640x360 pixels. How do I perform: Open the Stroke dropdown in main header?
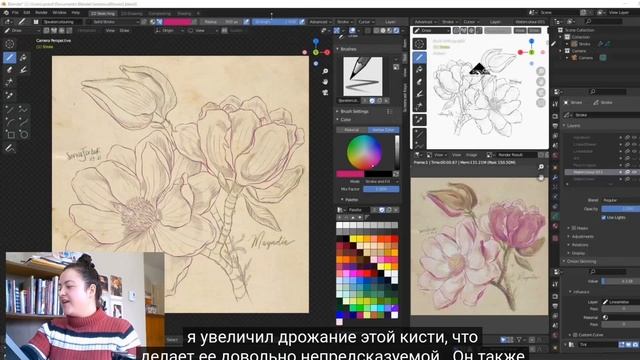click(x=345, y=22)
